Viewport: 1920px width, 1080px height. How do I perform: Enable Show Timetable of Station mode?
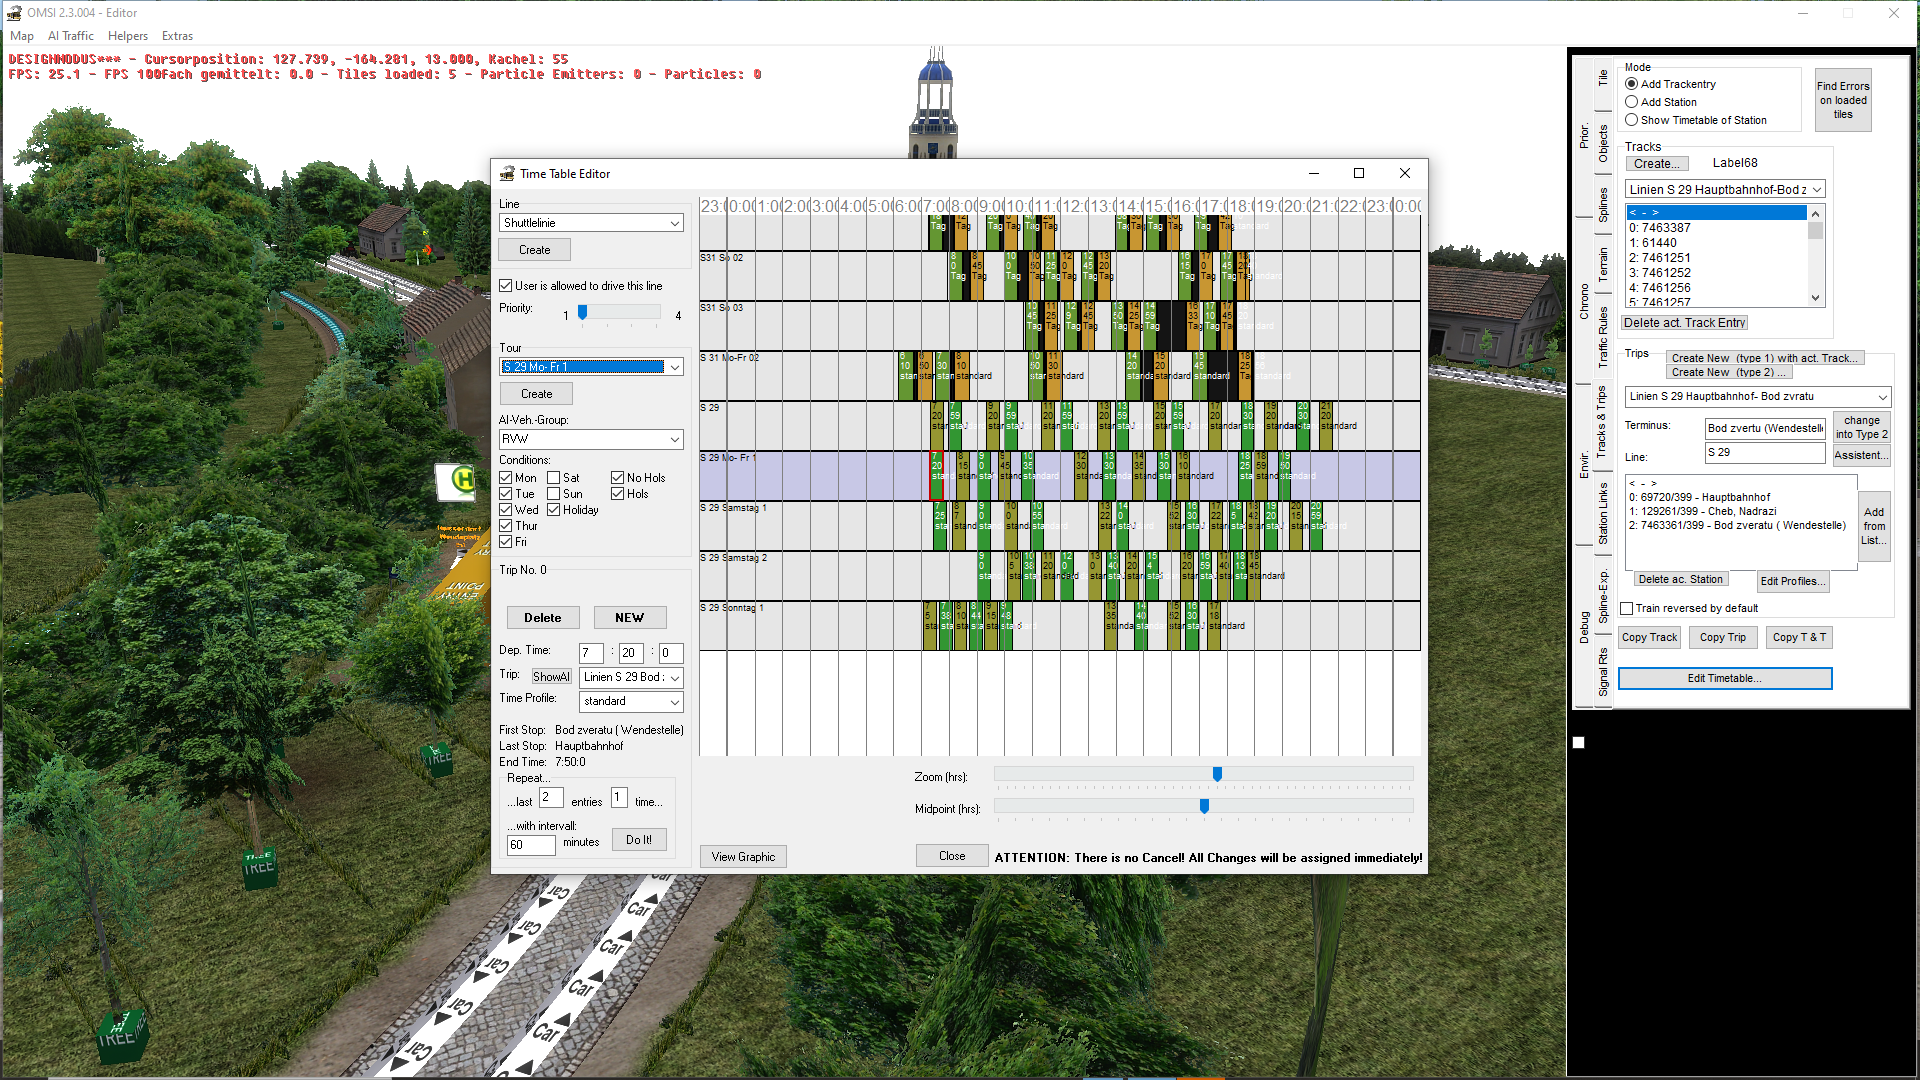(x=1631, y=120)
